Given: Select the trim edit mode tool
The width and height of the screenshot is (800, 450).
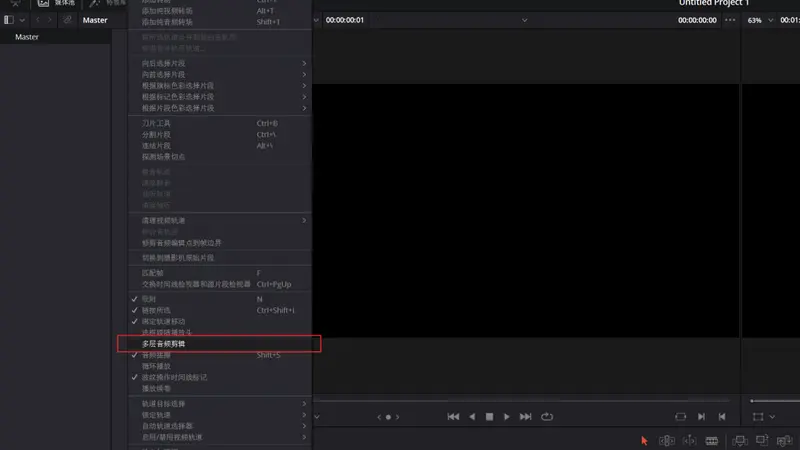Looking at the screenshot, I should coord(666,440).
